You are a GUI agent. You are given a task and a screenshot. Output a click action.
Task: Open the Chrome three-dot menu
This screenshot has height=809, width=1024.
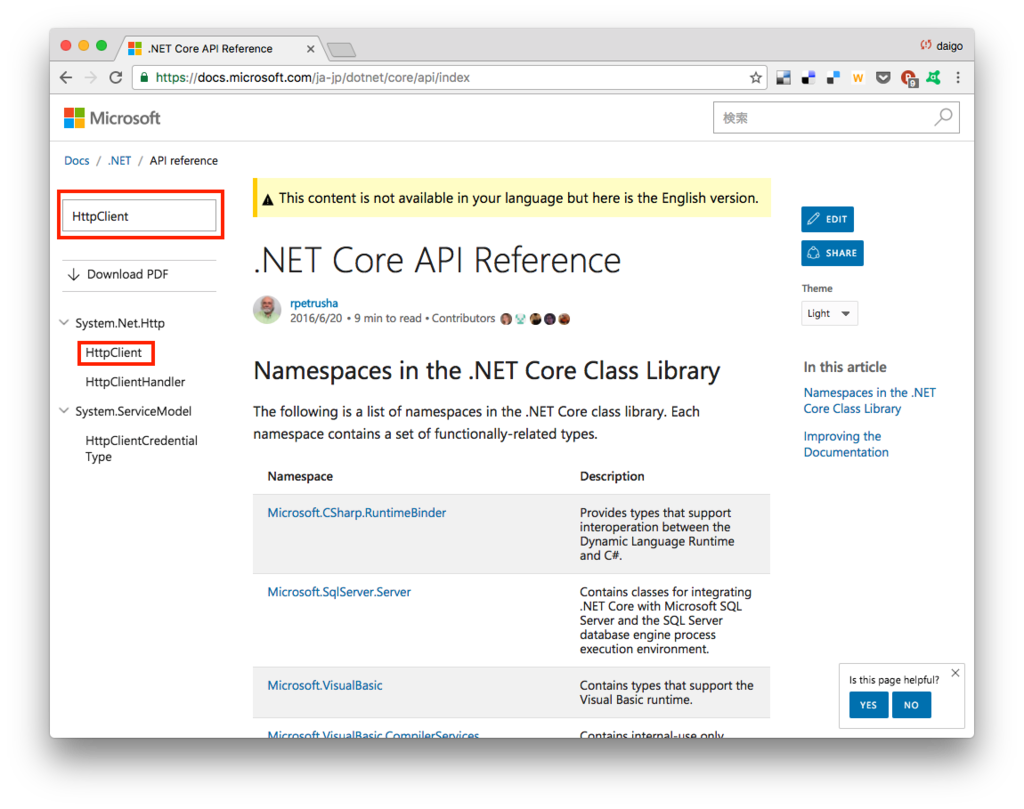[958, 78]
